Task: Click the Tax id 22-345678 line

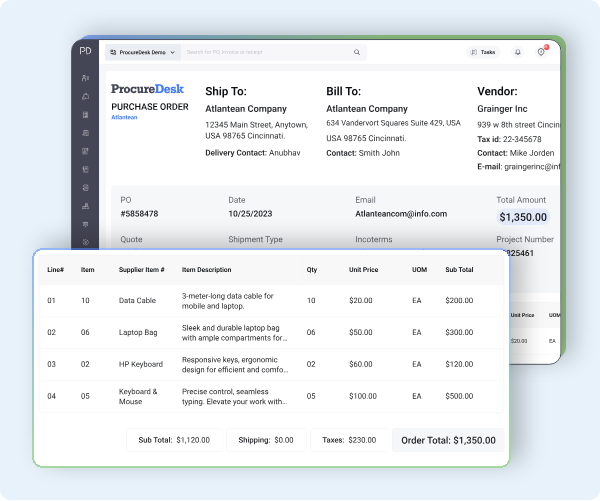Action: 509,139
